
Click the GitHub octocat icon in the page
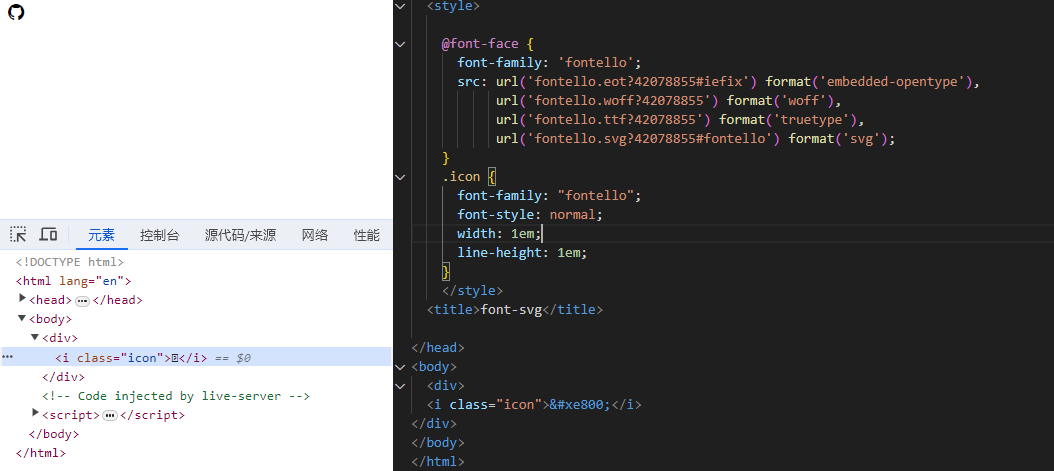click(16, 12)
